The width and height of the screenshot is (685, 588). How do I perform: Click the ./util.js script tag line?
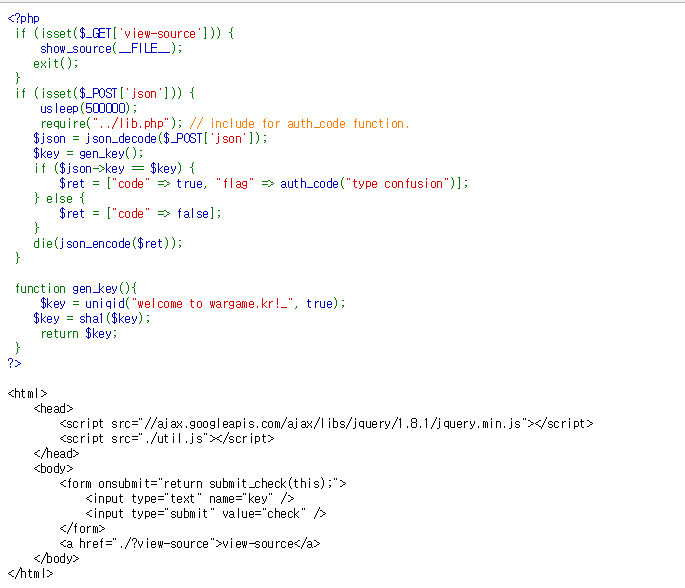pos(167,438)
